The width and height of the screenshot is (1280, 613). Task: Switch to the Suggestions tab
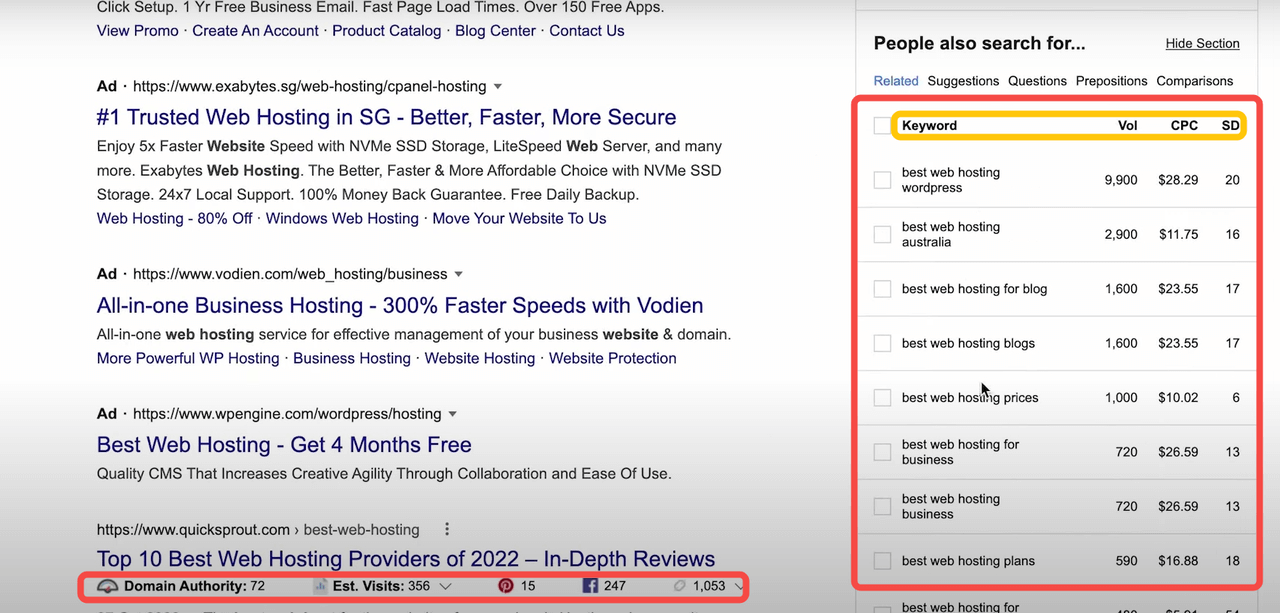962,81
